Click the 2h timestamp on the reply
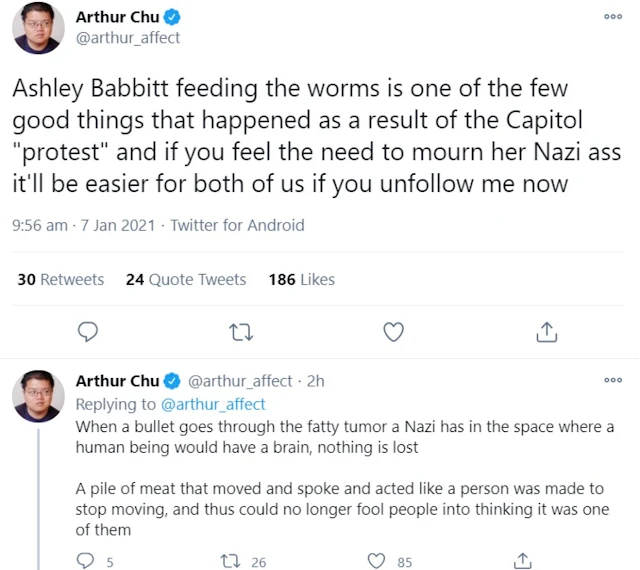The image size is (640, 570). coord(315,381)
